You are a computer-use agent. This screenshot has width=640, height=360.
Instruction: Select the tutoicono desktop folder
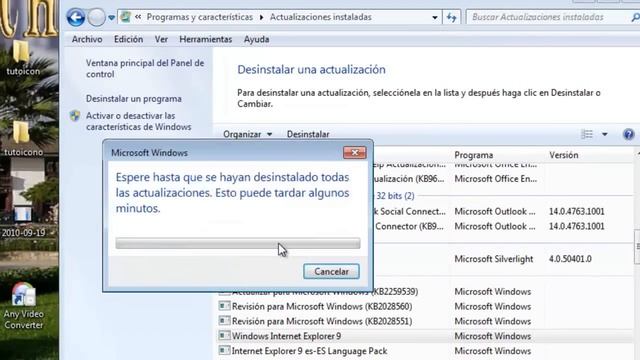coord(22,139)
